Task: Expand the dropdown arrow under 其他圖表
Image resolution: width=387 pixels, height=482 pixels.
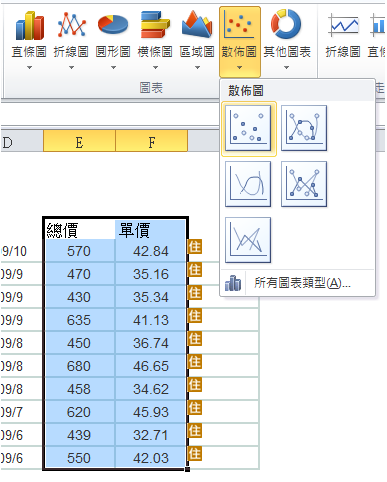Action: pos(287,67)
